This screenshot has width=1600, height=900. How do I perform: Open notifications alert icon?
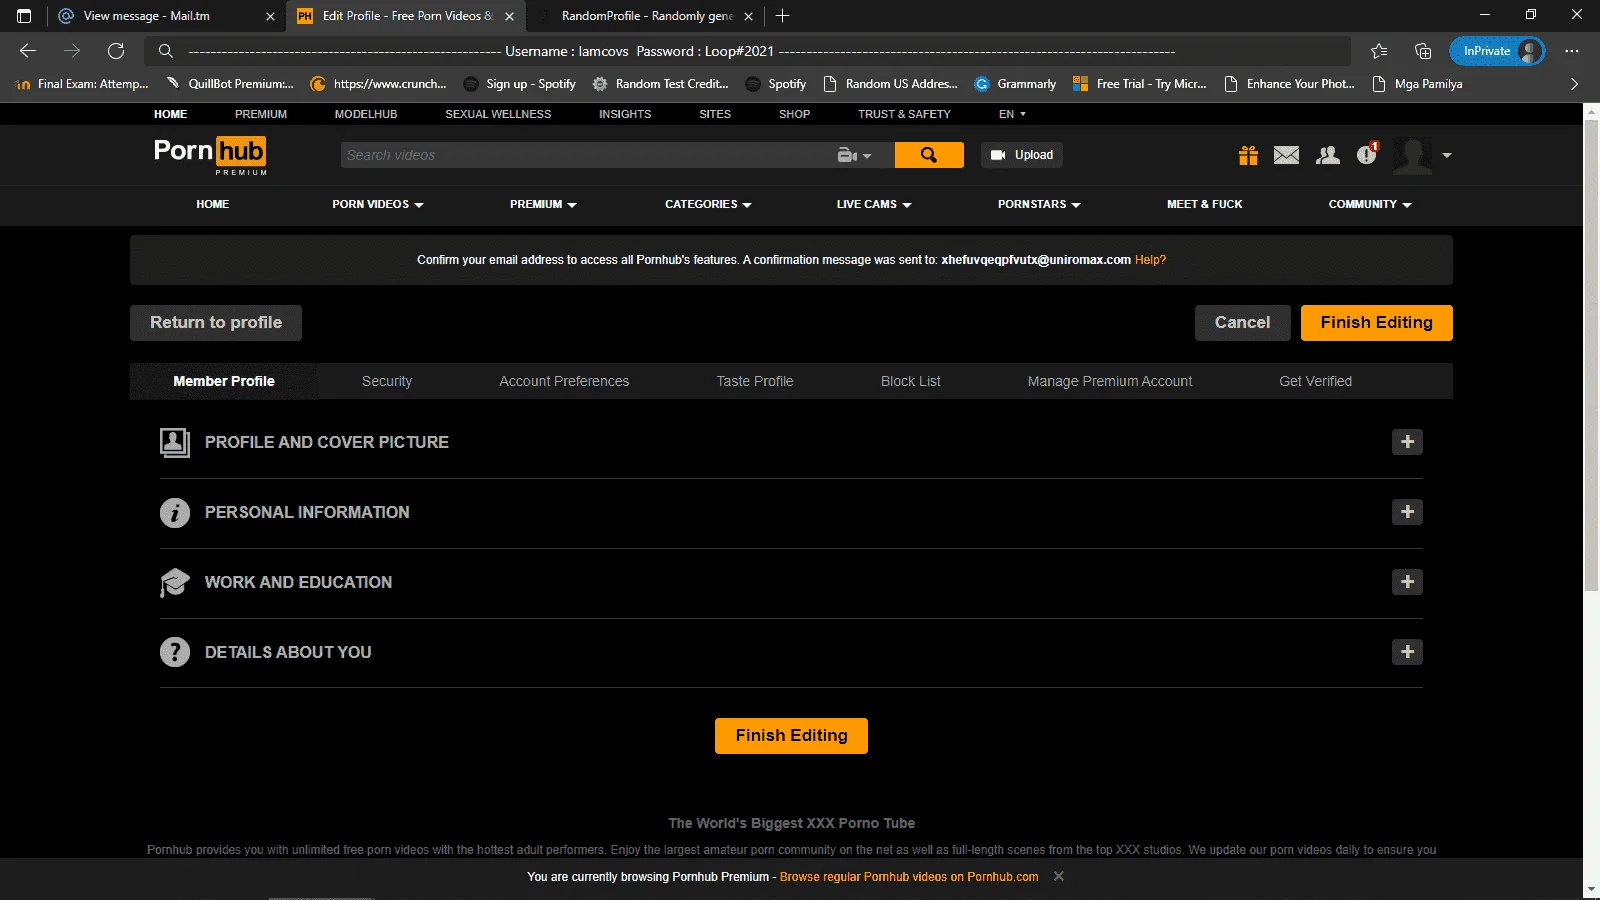coord(1367,154)
